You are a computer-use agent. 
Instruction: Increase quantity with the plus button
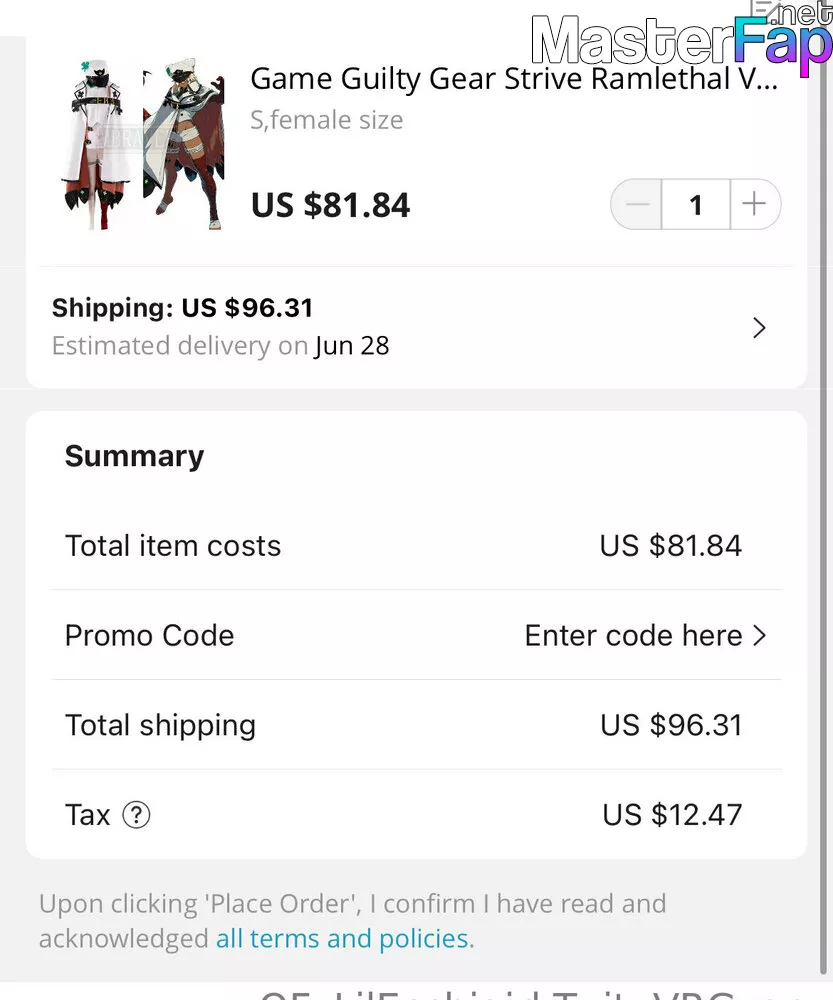pyautogui.click(x=755, y=205)
